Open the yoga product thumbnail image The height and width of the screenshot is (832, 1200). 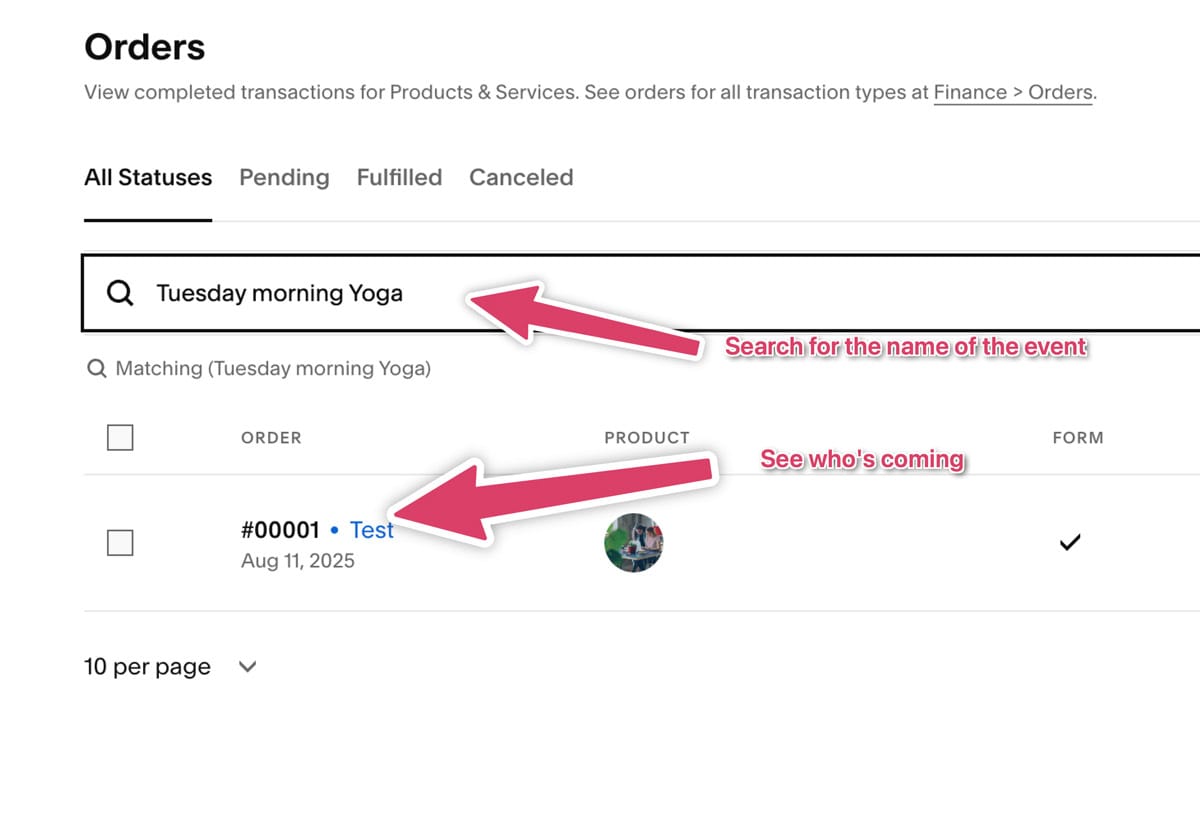634,543
